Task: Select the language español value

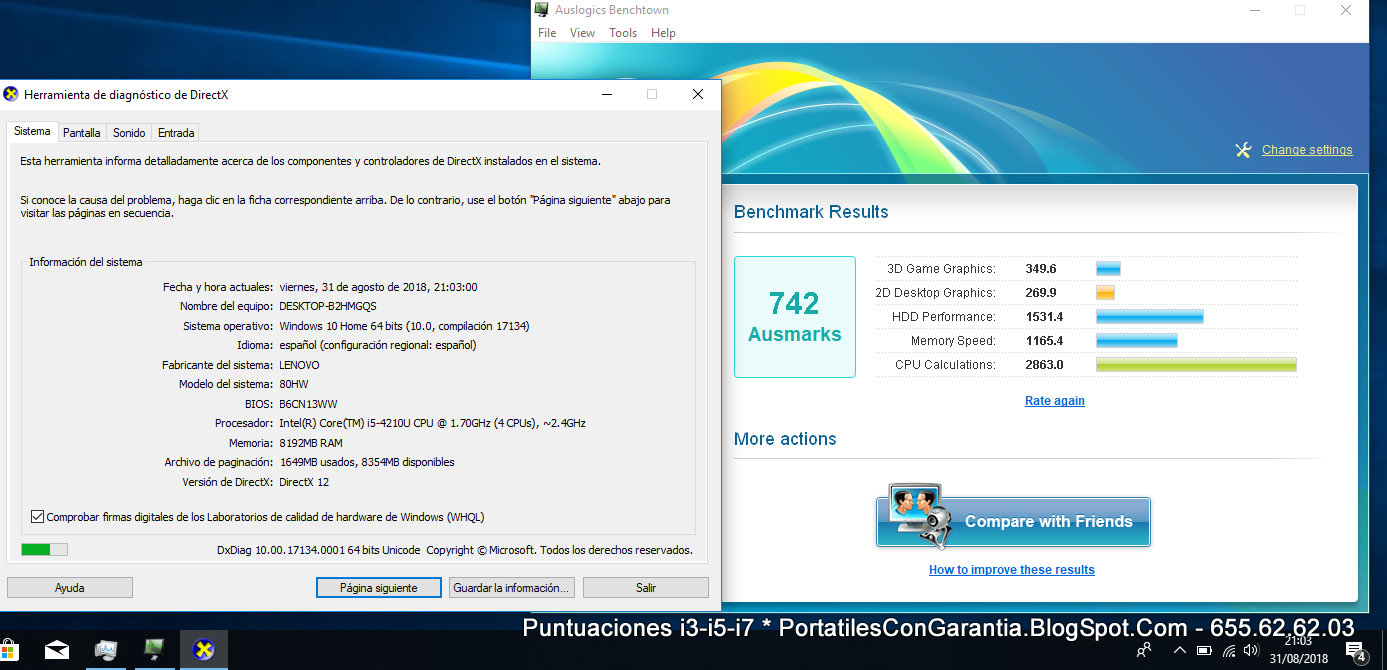Action: [378, 345]
